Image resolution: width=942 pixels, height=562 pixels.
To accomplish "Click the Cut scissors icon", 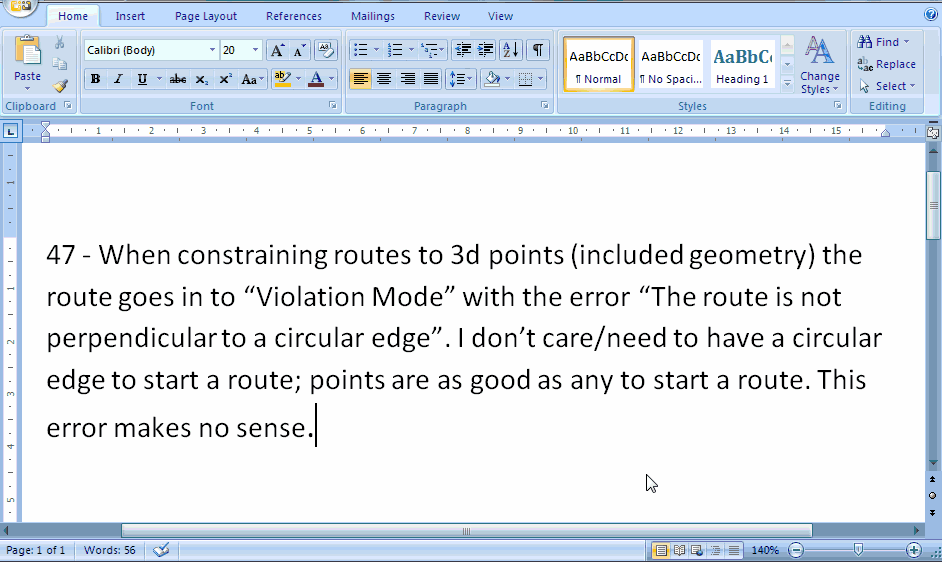I will point(59,43).
